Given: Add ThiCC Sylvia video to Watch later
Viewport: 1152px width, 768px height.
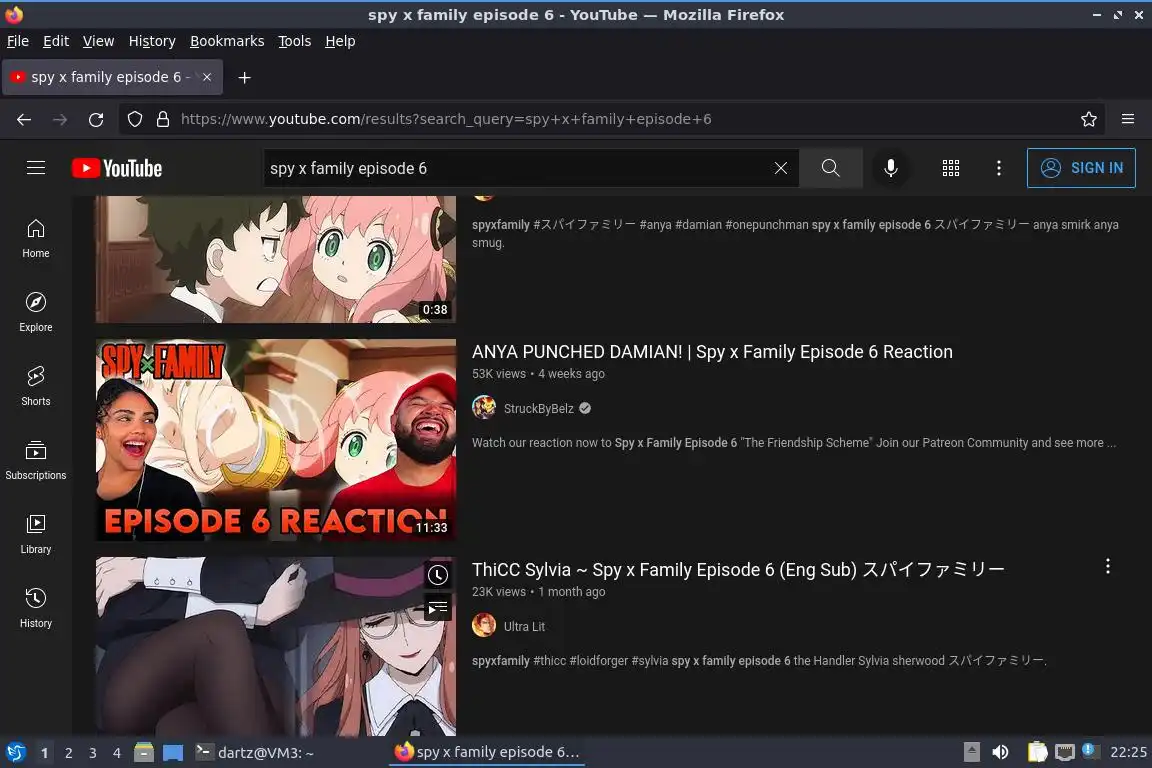Looking at the screenshot, I should point(438,575).
